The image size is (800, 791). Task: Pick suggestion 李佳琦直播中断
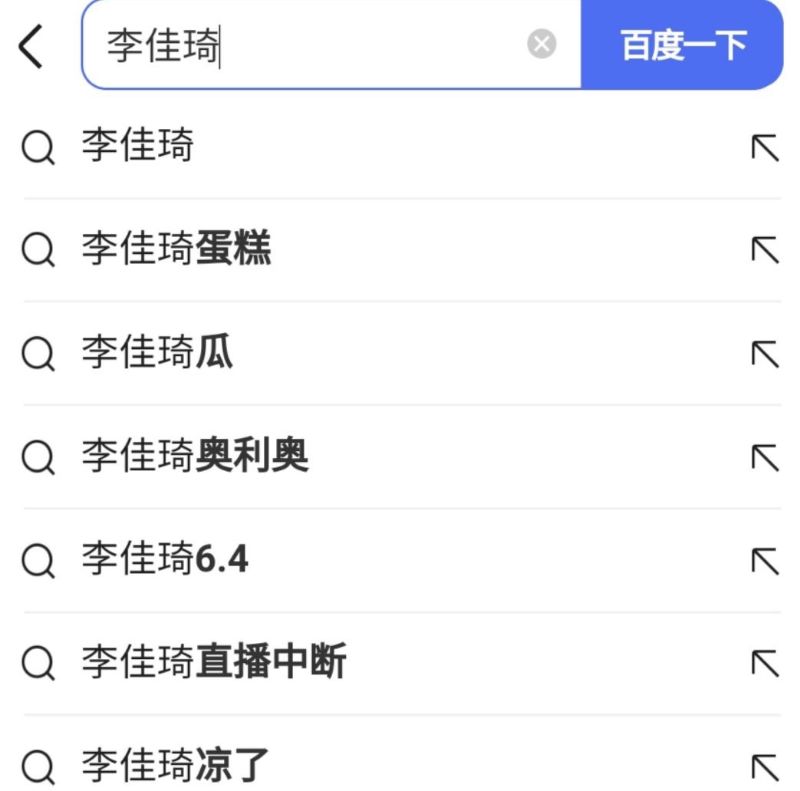[214, 662]
